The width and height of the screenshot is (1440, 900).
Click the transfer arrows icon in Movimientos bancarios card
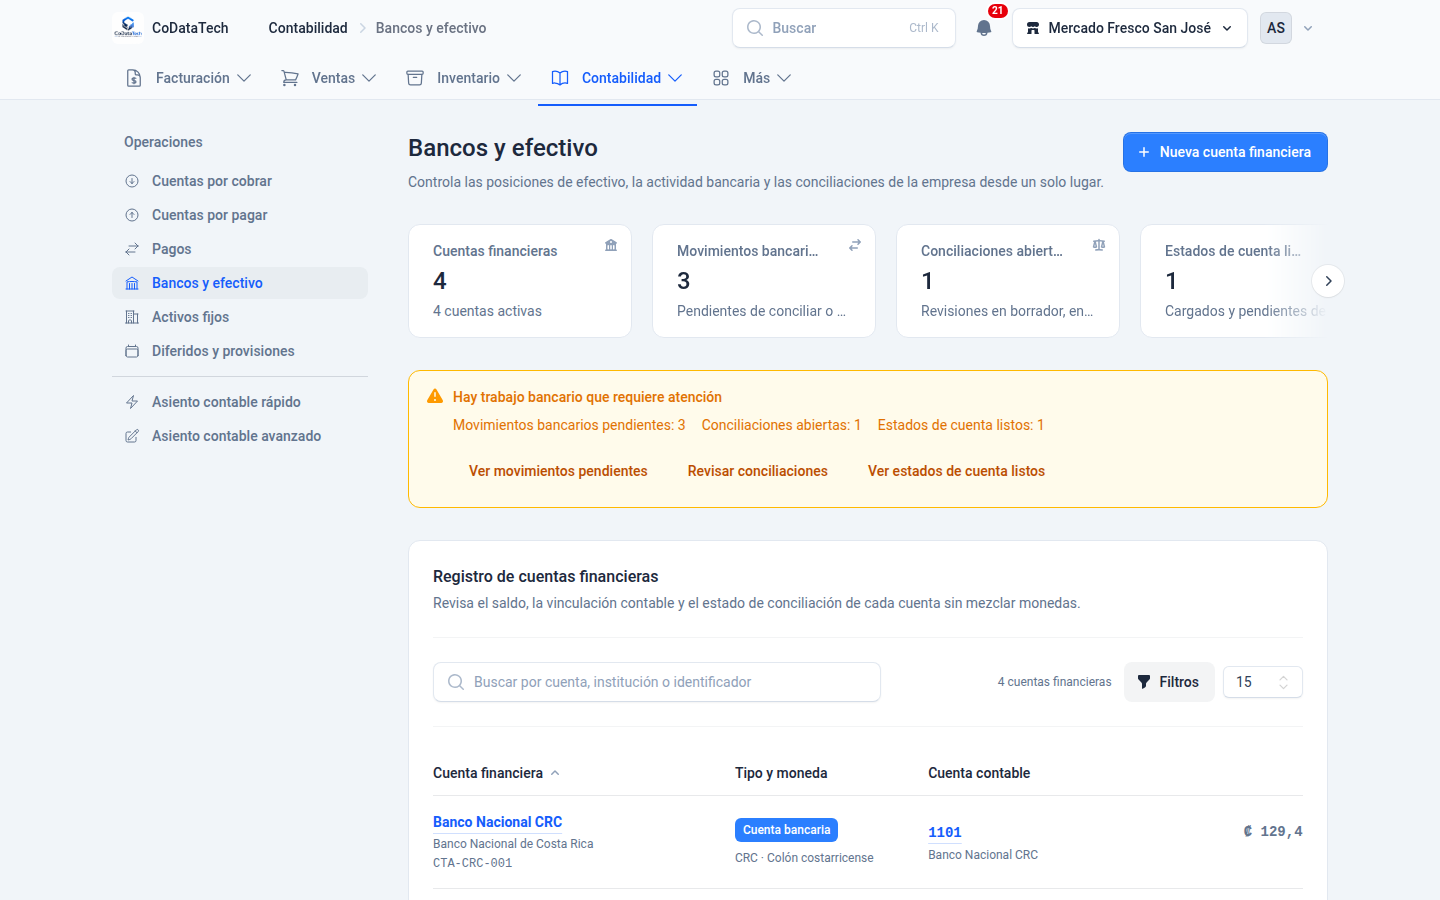855,245
